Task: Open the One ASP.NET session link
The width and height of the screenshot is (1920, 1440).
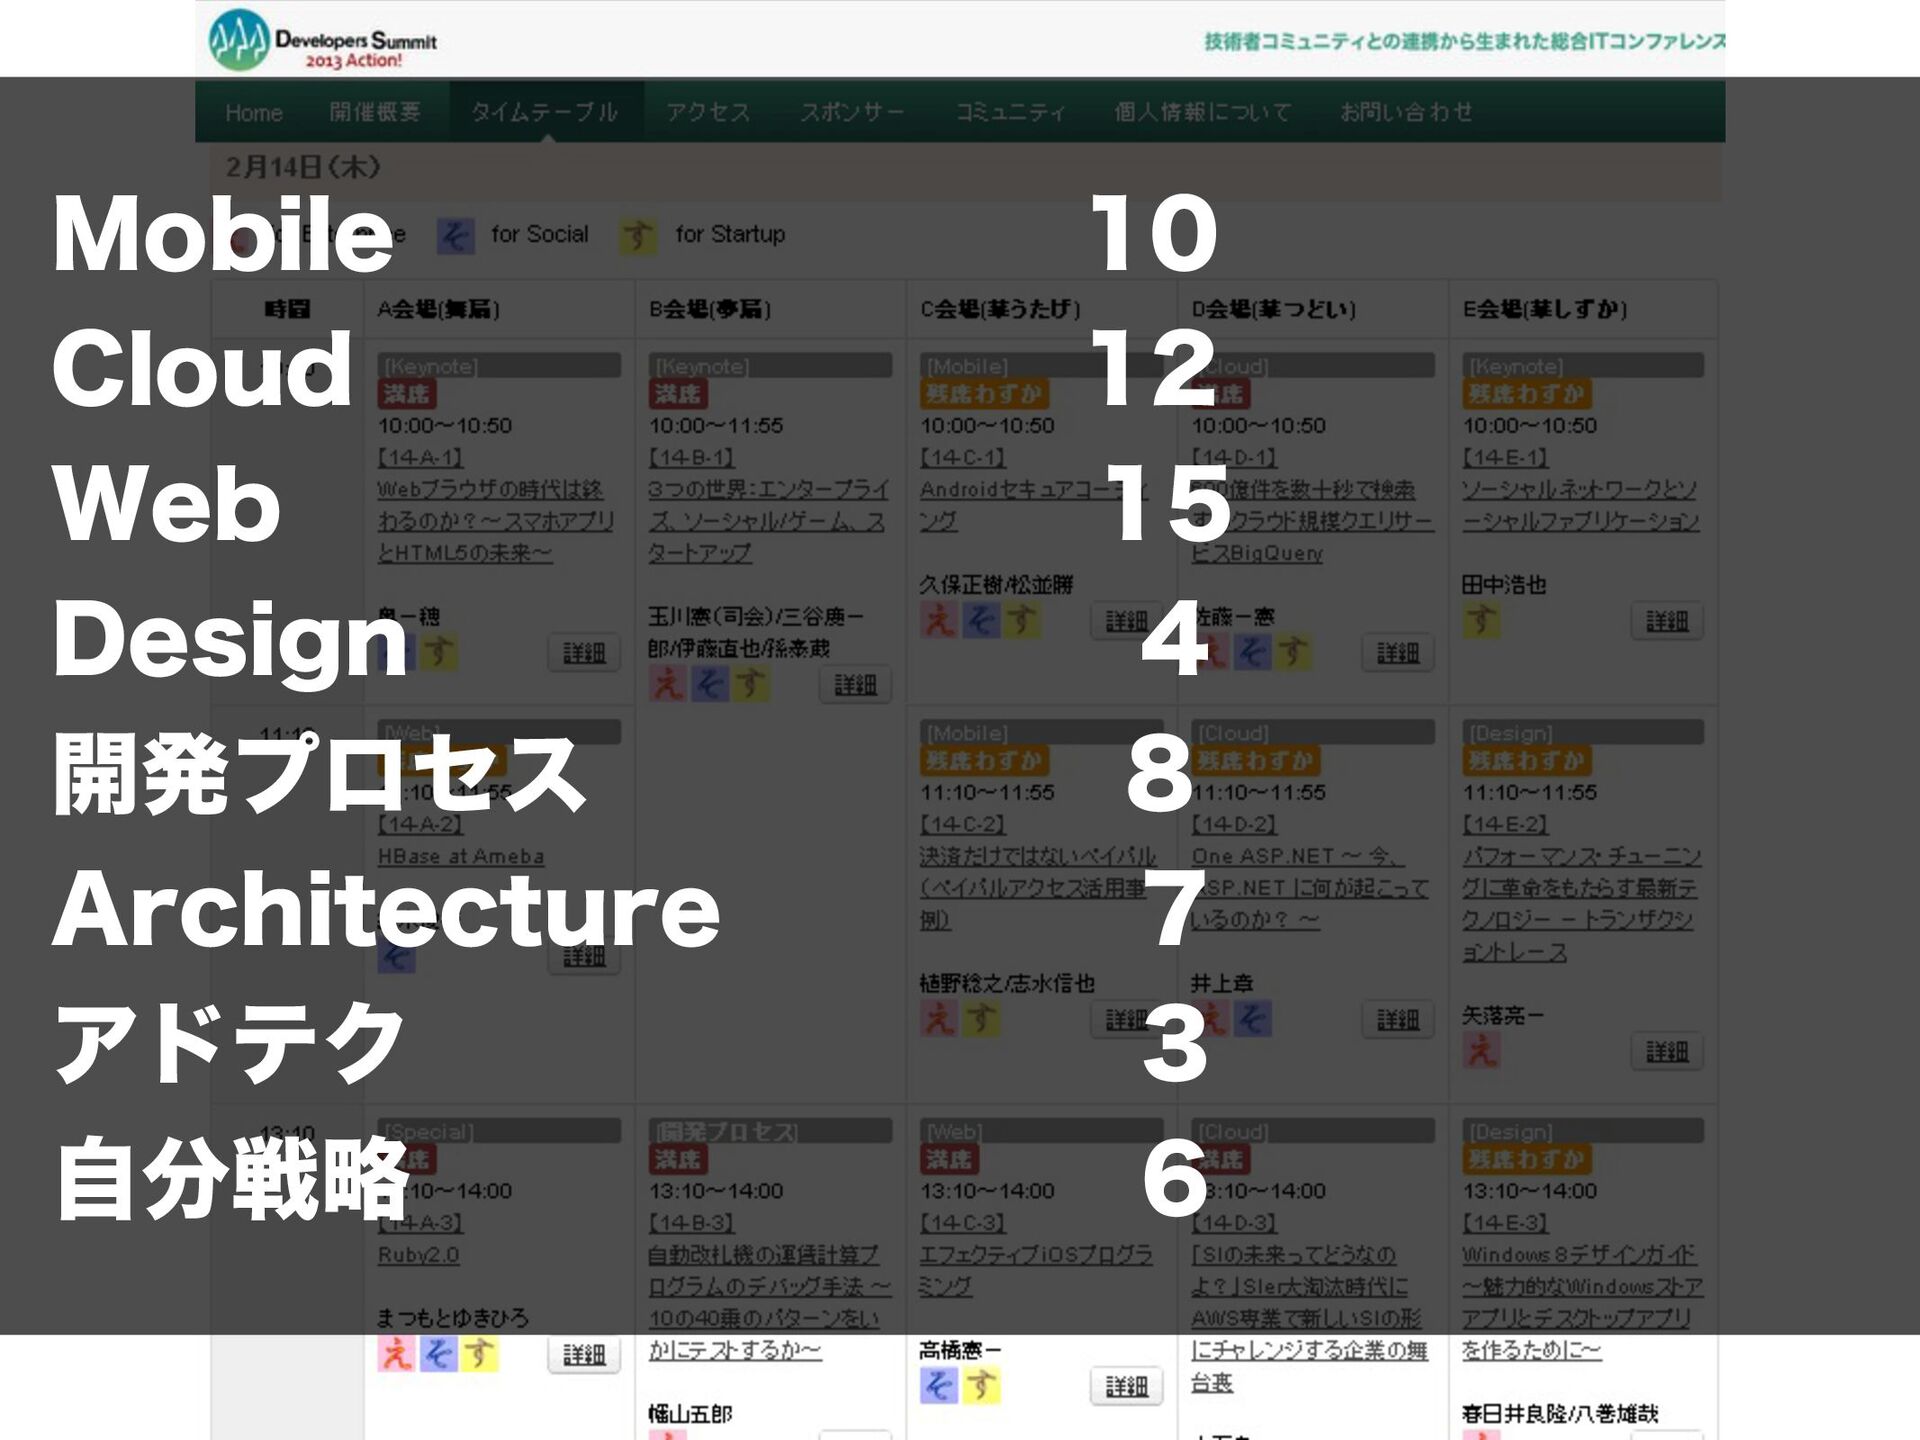Action: 1310,888
